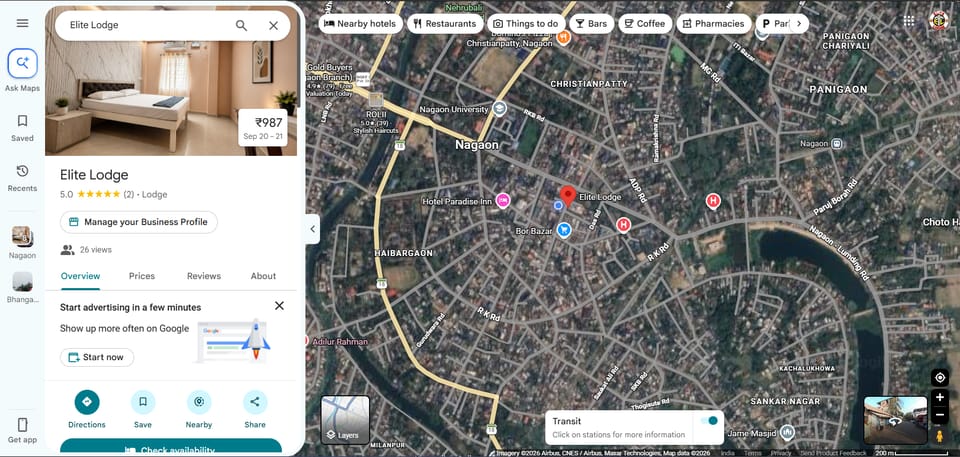Image resolution: width=960 pixels, height=457 pixels.
Task: Click the Elite Lodge search field
Action: tap(147, 25)
